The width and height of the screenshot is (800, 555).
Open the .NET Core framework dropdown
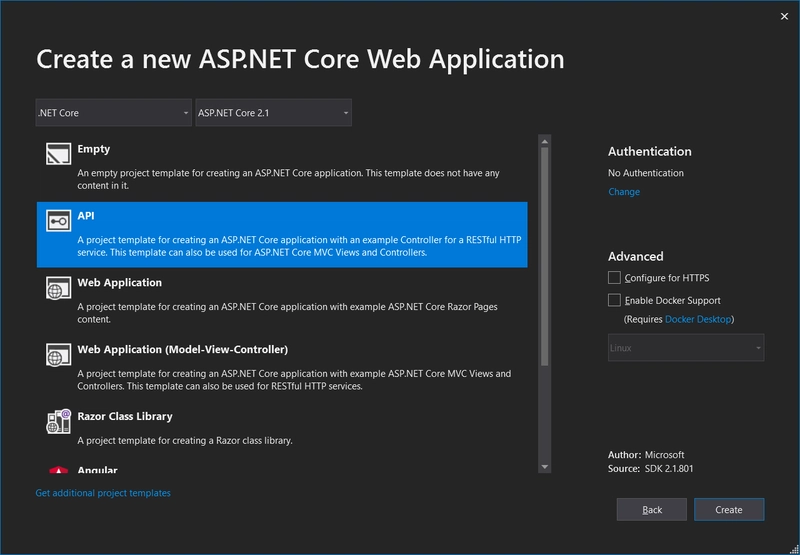click(114, 113)
